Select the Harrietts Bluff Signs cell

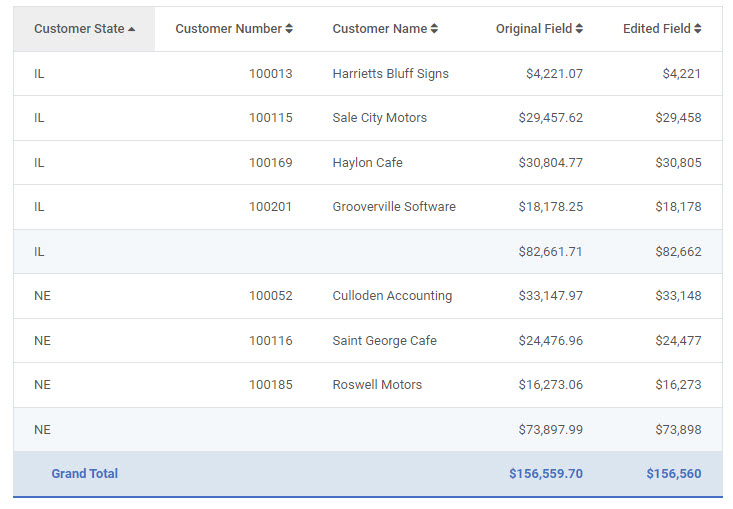click(x=390, y=74)
